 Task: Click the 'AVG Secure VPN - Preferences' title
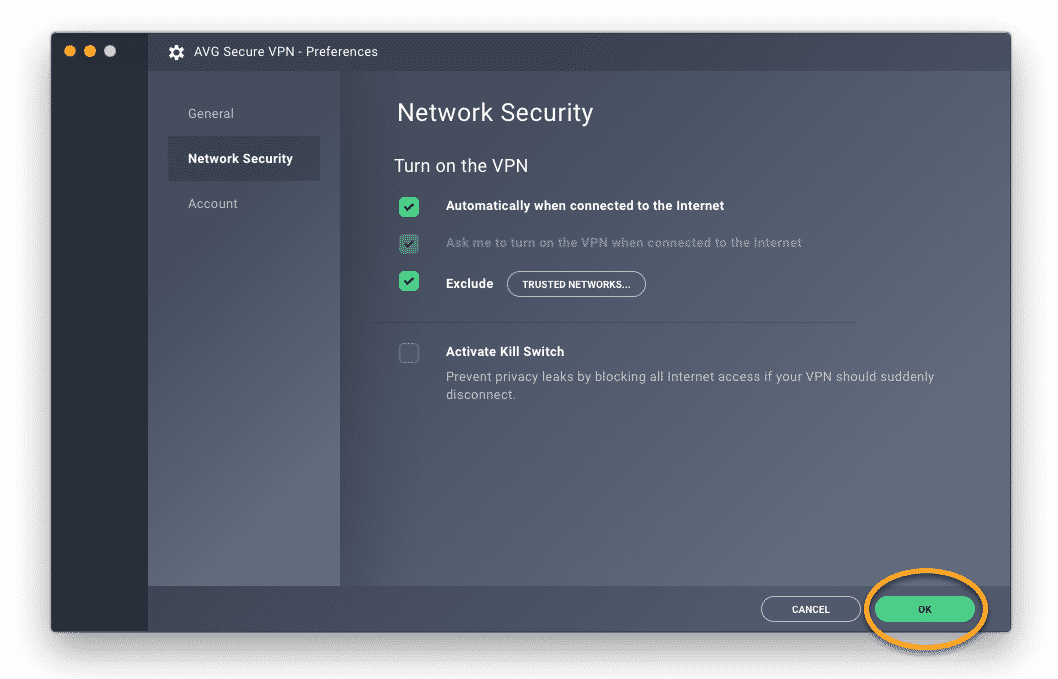285,52
